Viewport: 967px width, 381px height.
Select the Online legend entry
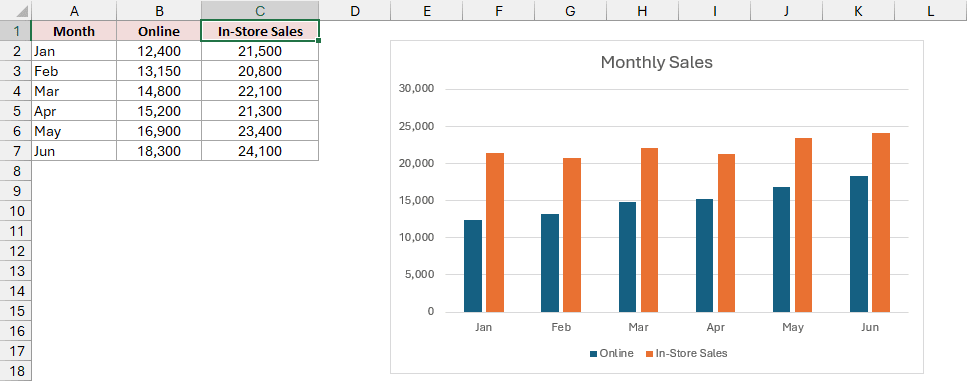click(x=612, y=354)
